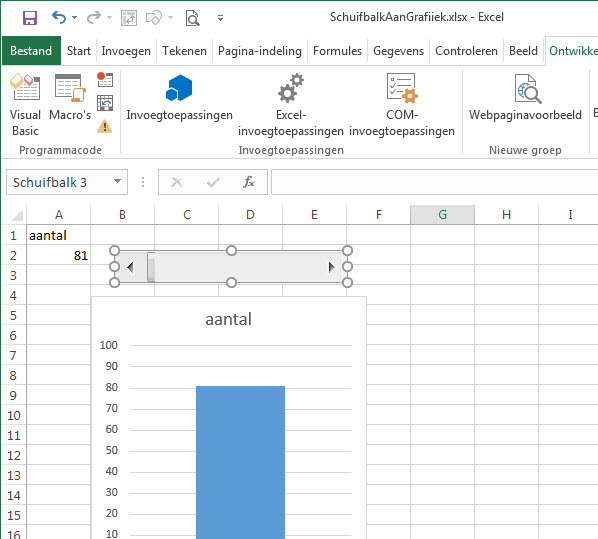The image size is (598, 539).
Task: Click the Print preview magnifier icon
Action: coord(192,18)
